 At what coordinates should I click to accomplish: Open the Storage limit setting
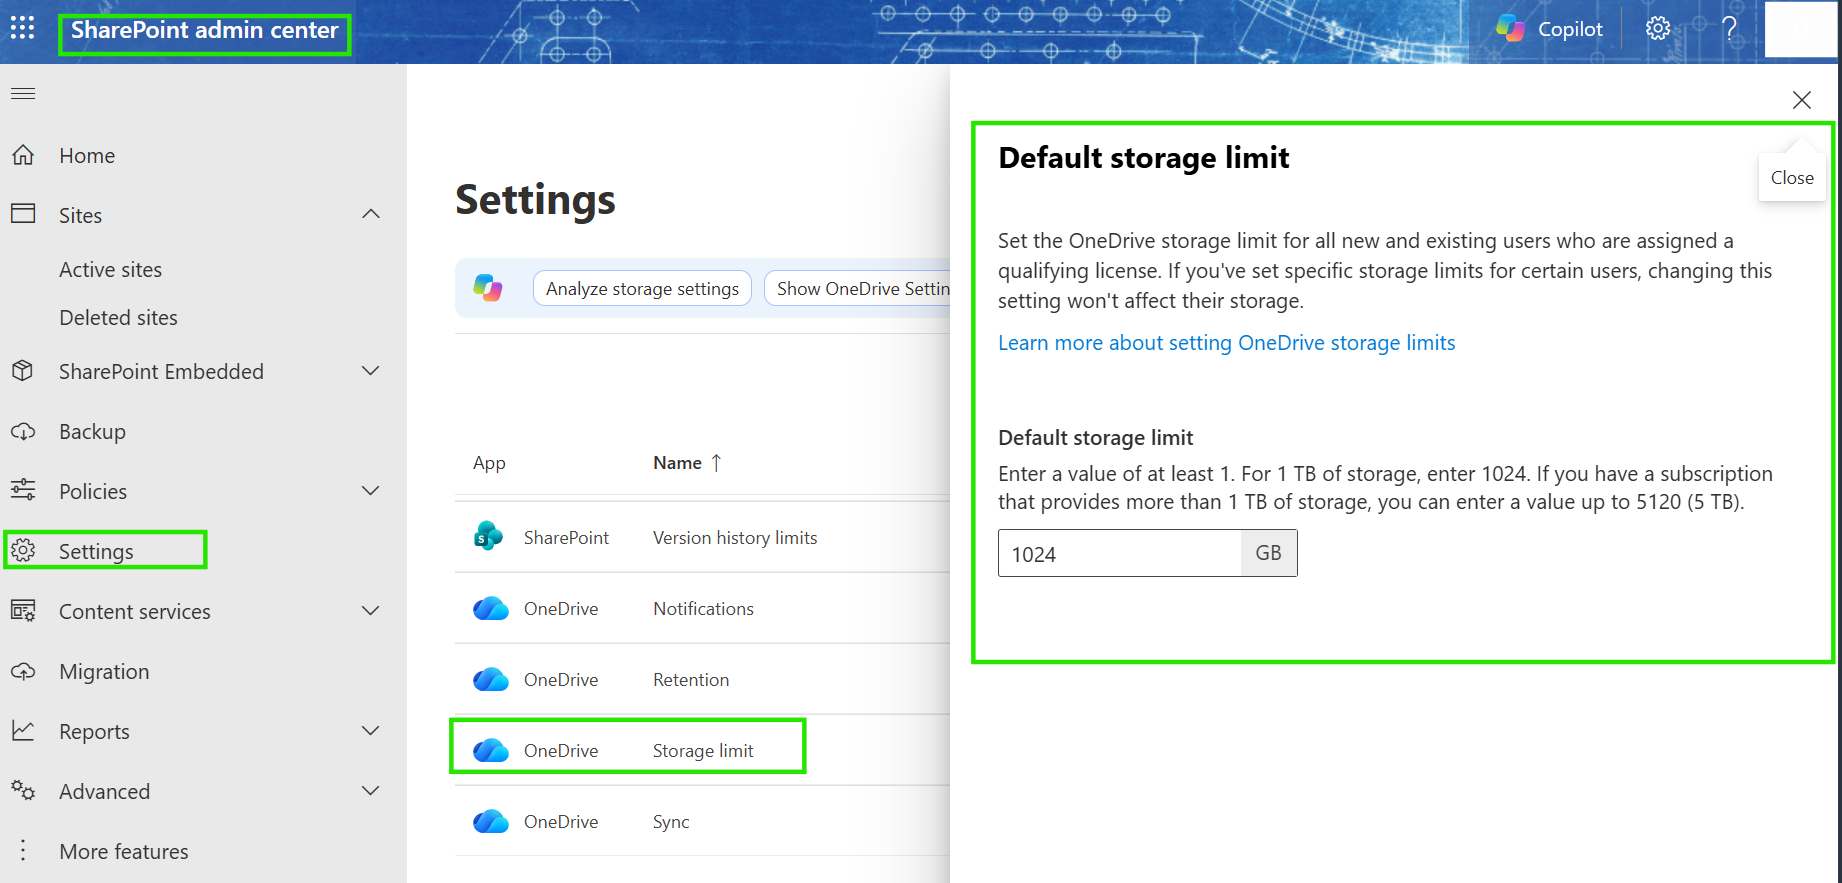703,751
